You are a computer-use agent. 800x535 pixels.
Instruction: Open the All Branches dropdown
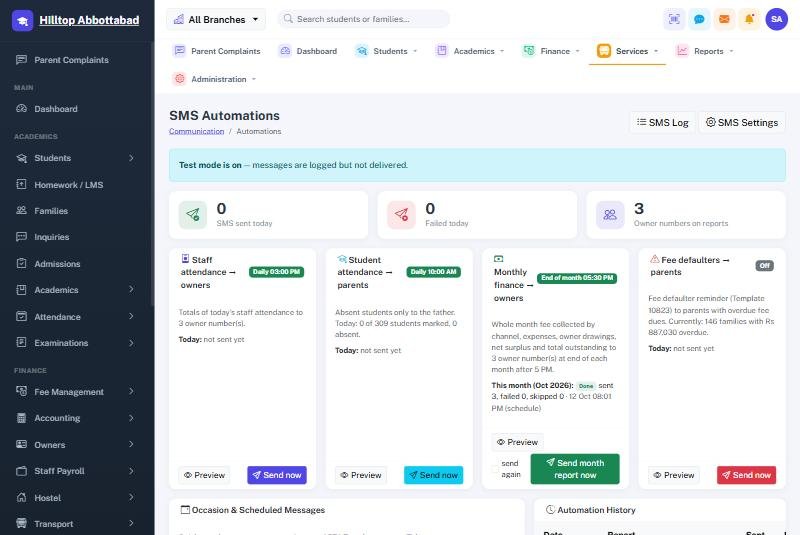click(216, 19)
